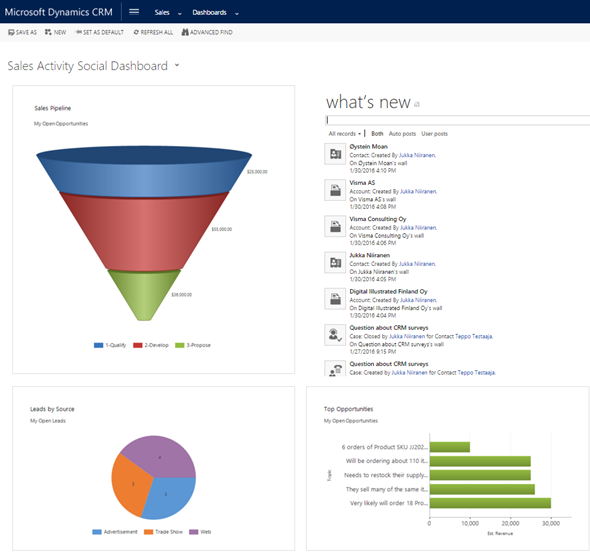Viewport: 590px width, 552px height.
Task: Open the Øystein Moan record title
Action: (x=368, y=146)
